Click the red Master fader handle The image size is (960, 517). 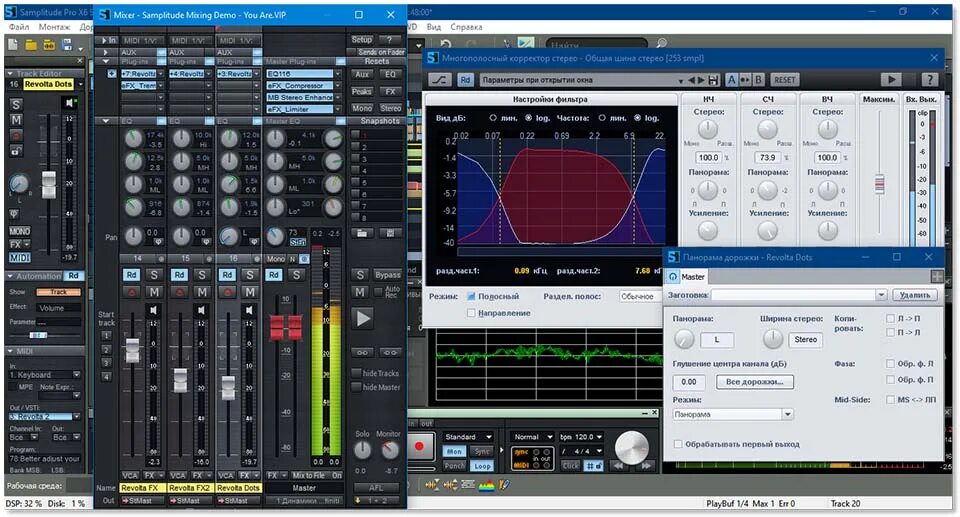point(286,327)
